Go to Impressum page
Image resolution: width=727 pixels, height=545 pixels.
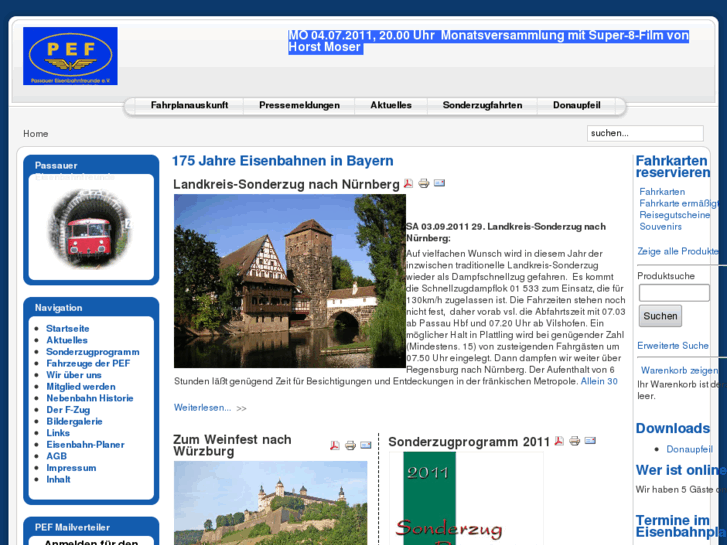point(71,468)
